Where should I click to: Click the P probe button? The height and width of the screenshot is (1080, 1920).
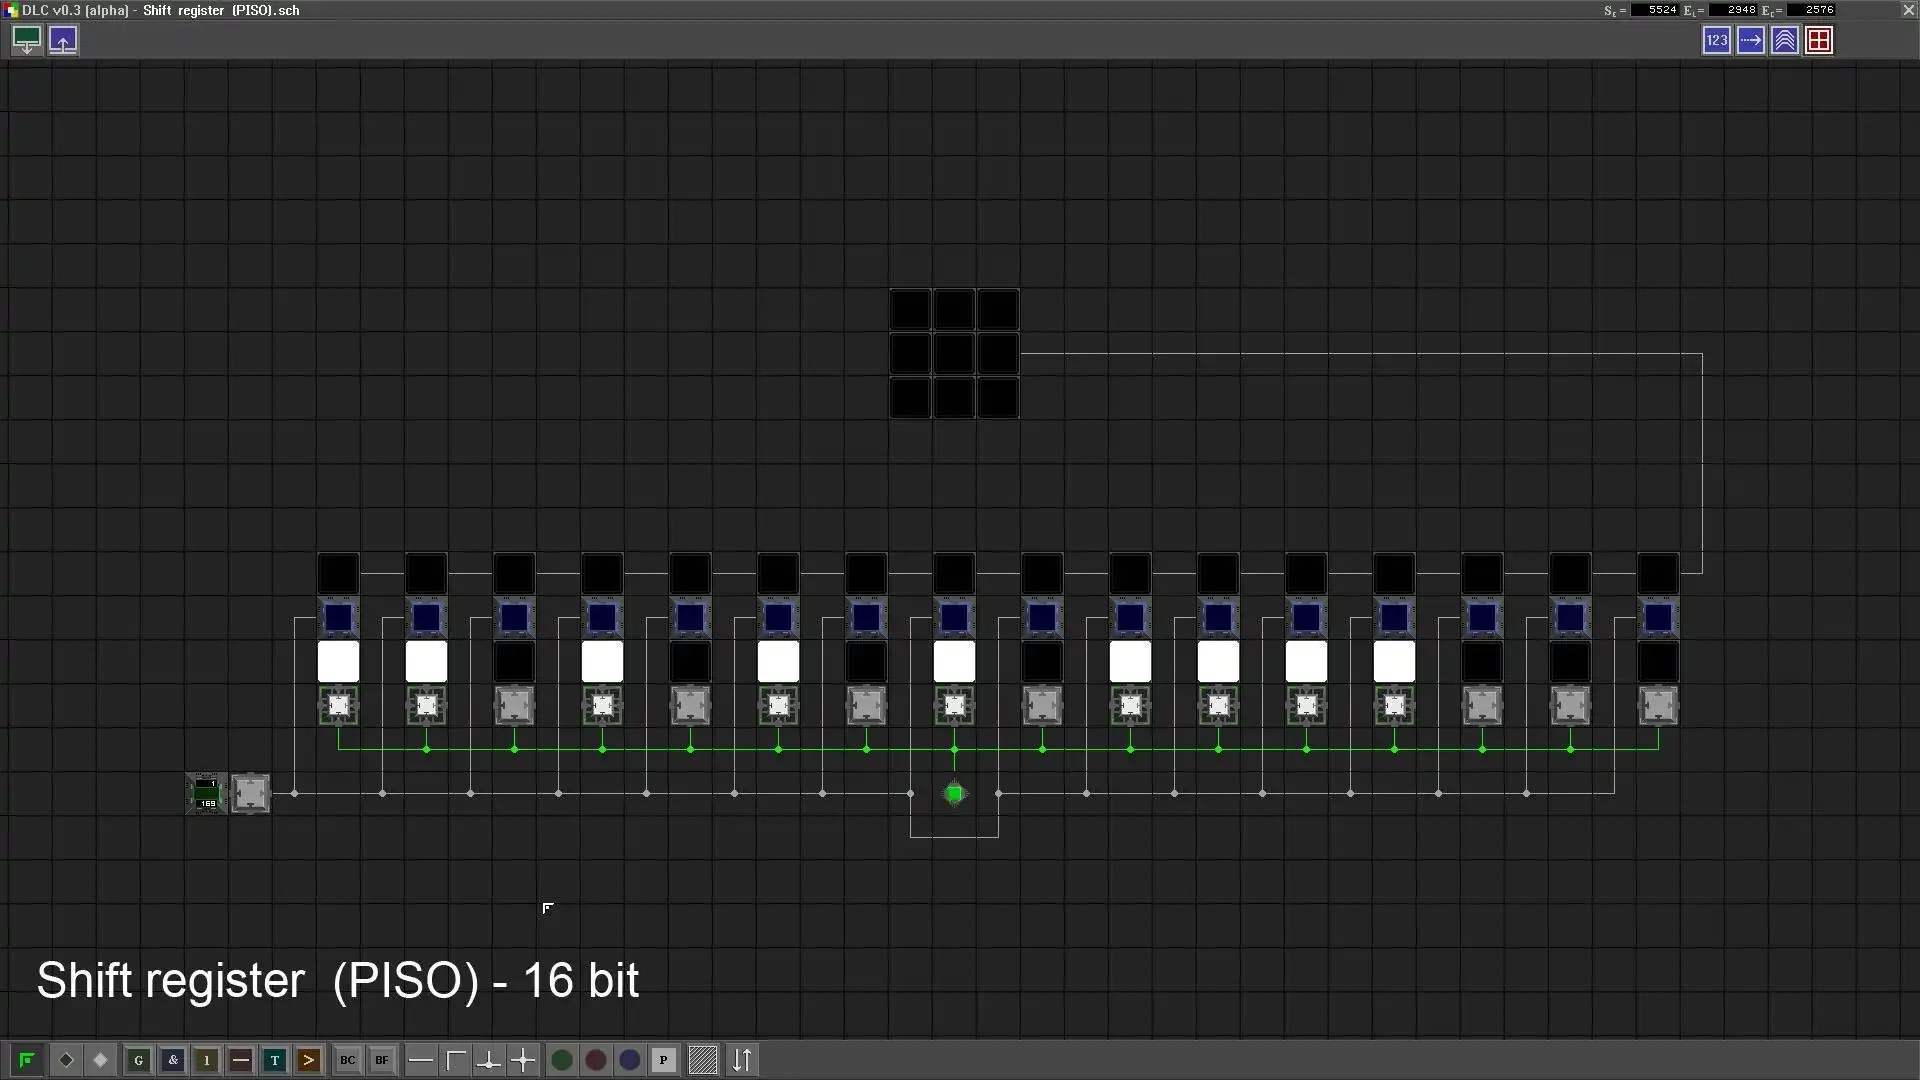tap(663, 1060)
